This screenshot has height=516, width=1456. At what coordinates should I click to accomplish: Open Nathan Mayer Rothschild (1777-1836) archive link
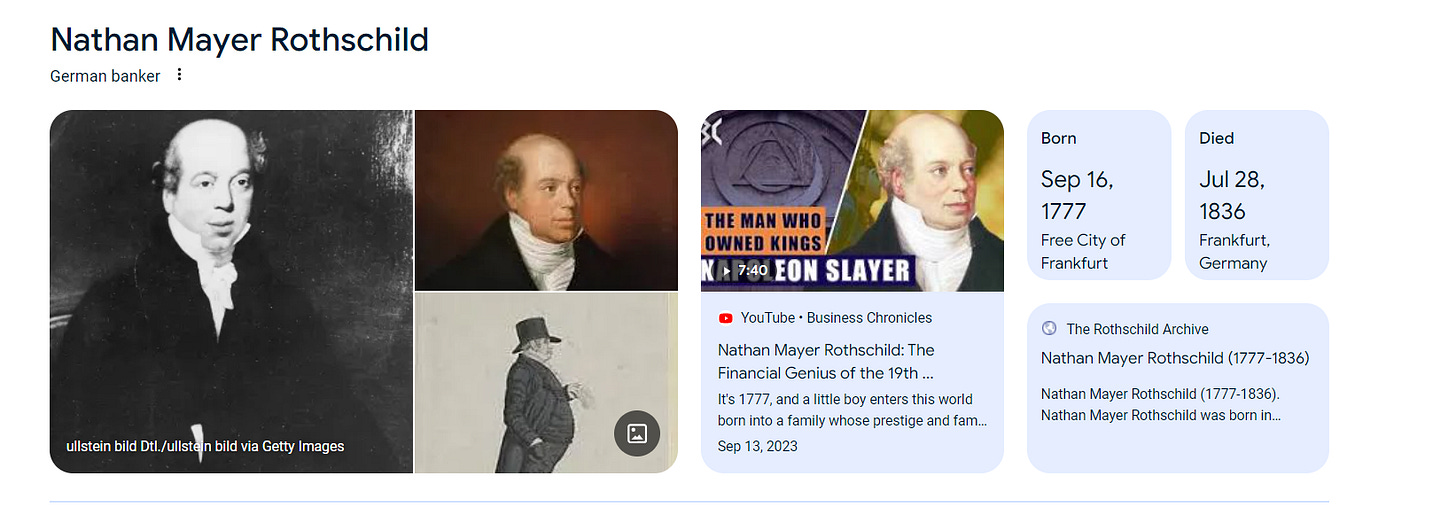1175,358
